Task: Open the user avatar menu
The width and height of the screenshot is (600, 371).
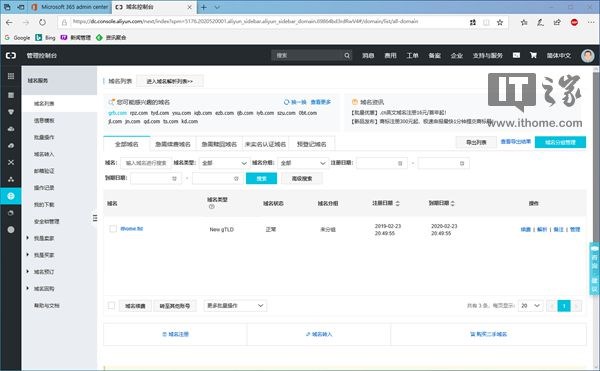Action: click(587, 55)
